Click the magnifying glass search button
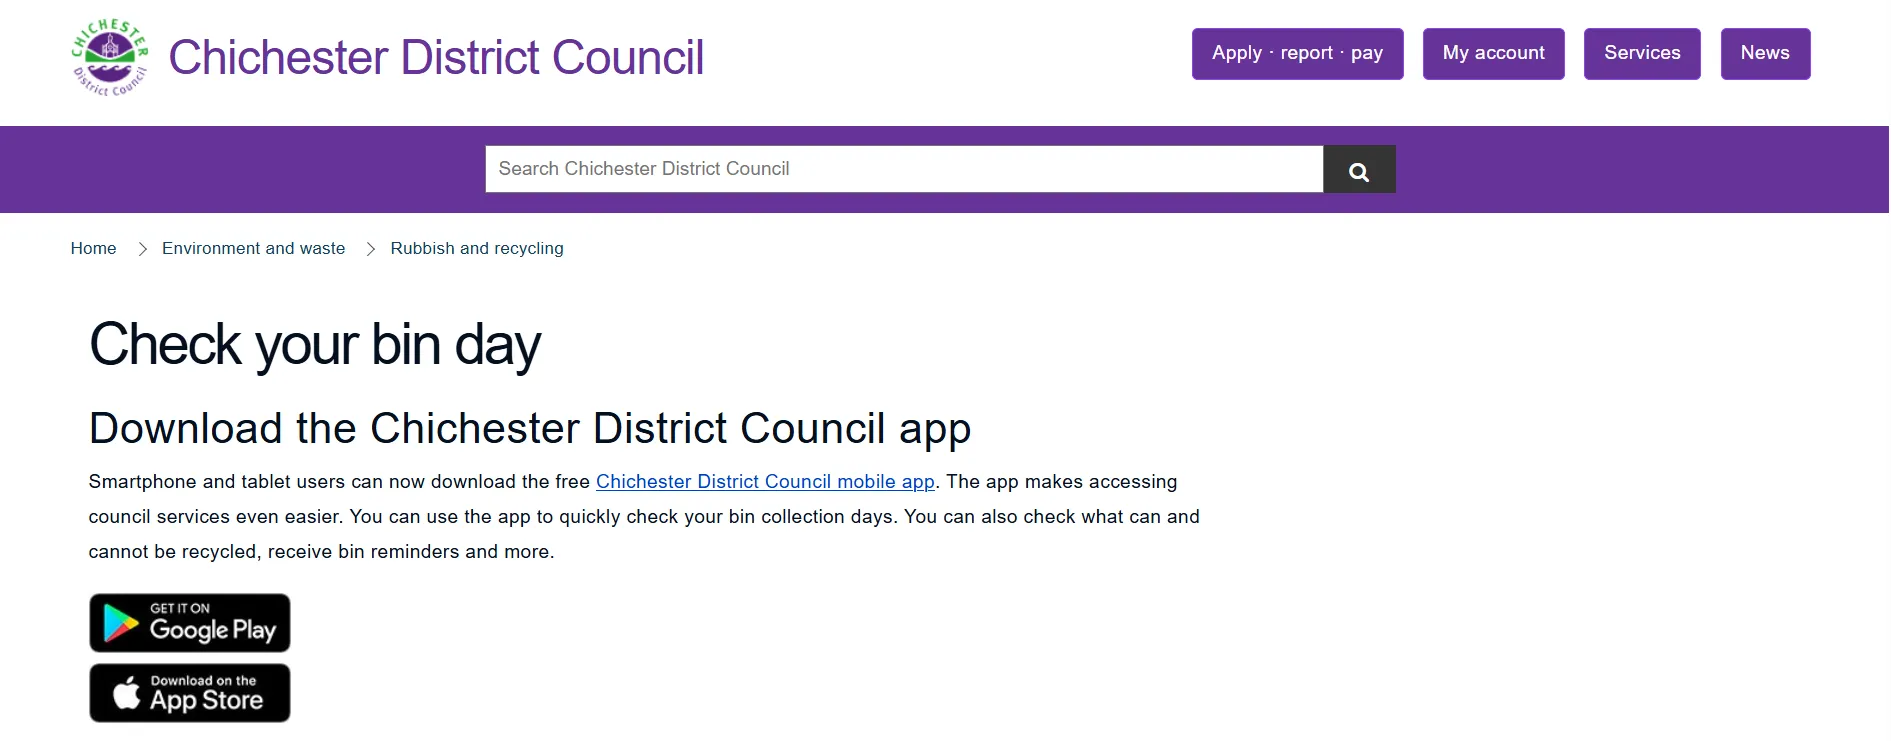The image size is (1891, 741). (x=1359, y=169)
